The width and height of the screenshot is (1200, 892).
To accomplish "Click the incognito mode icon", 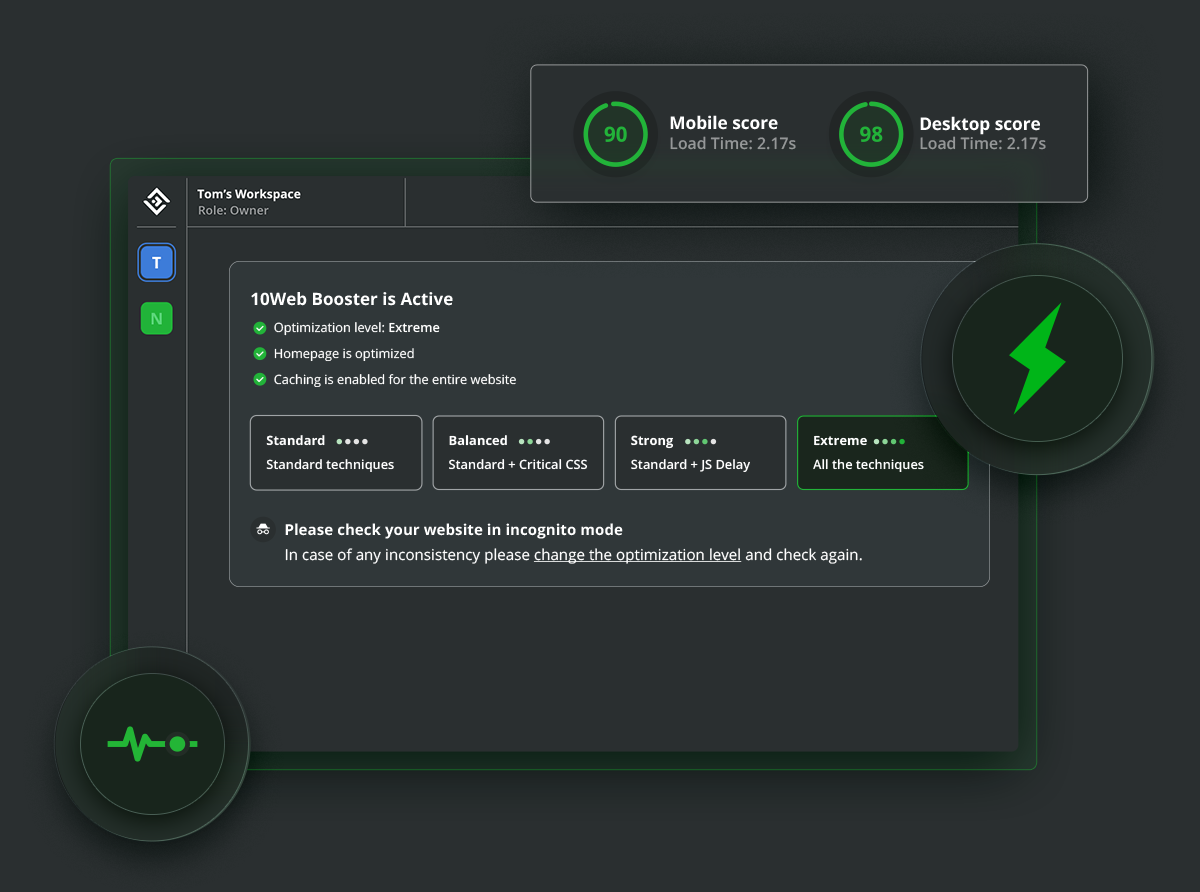I will coord(262,530).
